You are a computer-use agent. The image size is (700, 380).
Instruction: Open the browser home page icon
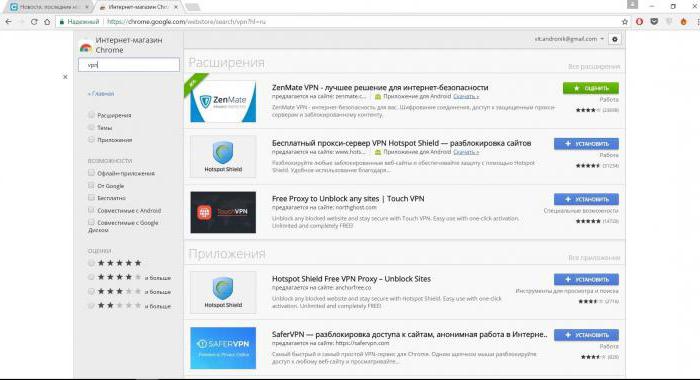pyautogui.click(x=47, y=21)
